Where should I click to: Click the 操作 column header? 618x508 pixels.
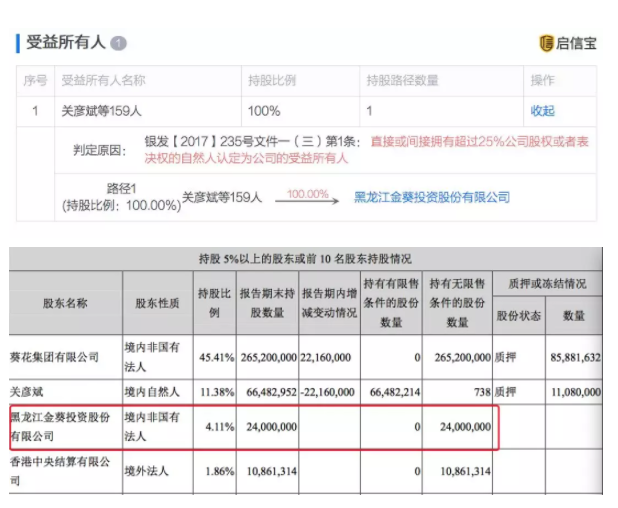click(542, 80)
